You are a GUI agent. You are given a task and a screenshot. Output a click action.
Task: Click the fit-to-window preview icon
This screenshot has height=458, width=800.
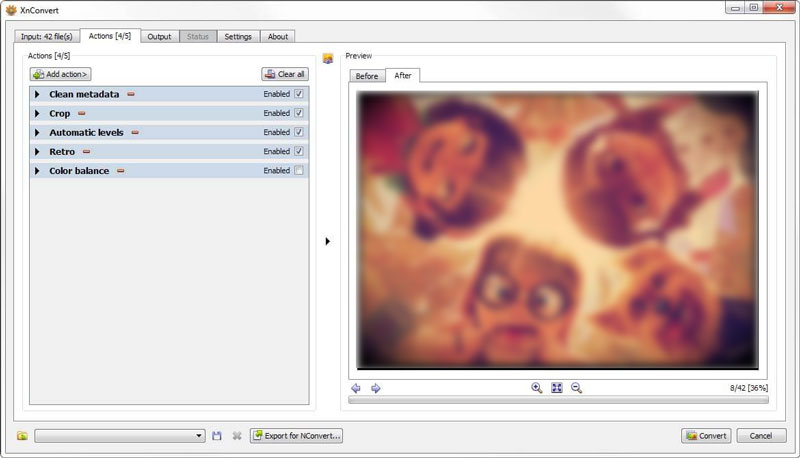pyautogui.click(x=557, y=388)
